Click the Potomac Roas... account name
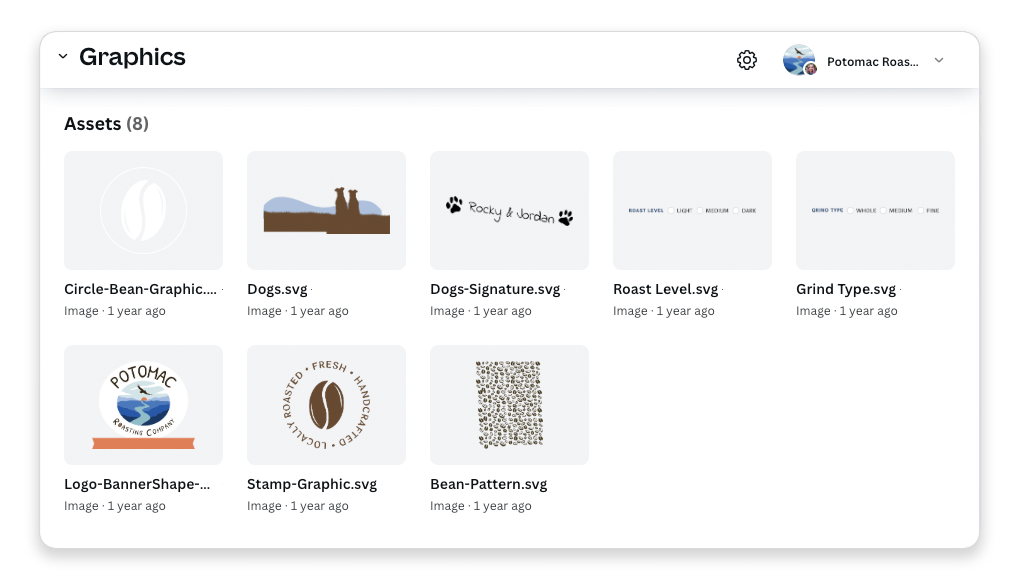The height and width of the screenshot is (580, 1020). pos(873,62)
